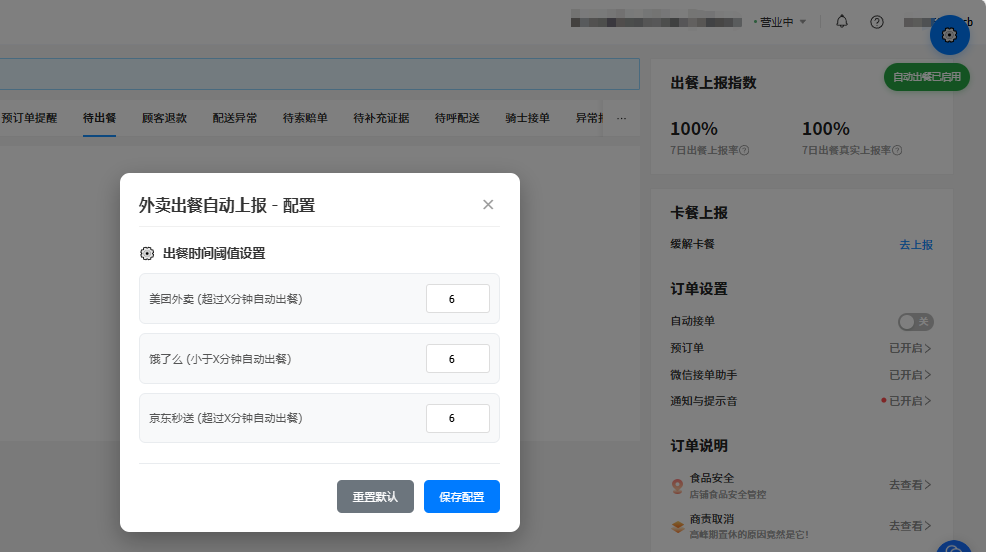Click the 100% 7日出餐上报率 value
Screen dimensions: 986x552
coord(694,129)
